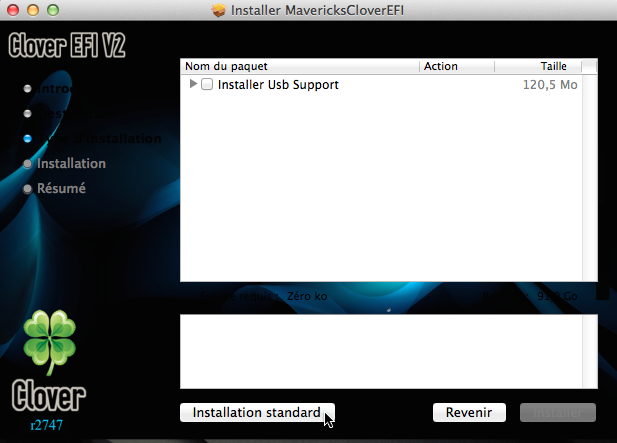Click the package description text area
Image resolution: width=617 pixels, height=443 pixels.
click(x=381, y=351)
